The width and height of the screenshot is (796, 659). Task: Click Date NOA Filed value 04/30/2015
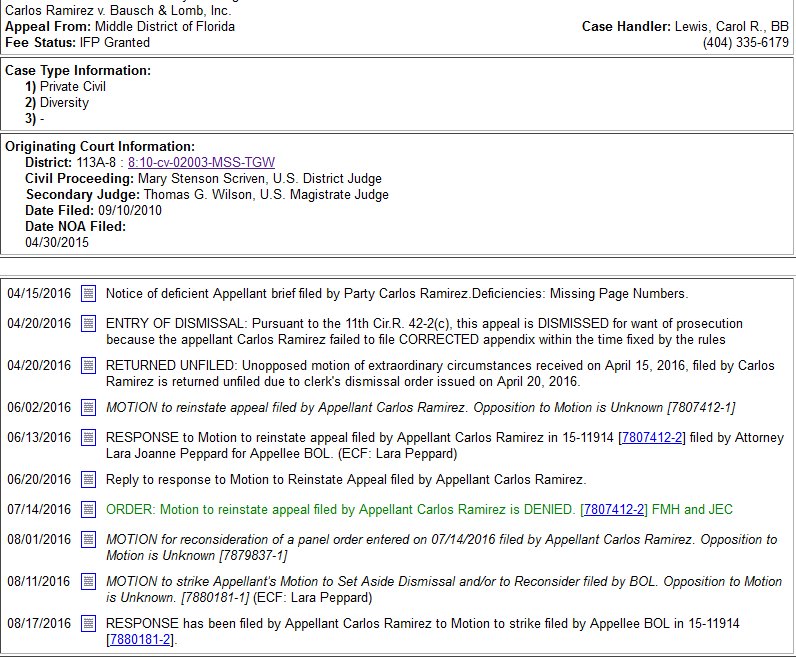click(57, 243)
